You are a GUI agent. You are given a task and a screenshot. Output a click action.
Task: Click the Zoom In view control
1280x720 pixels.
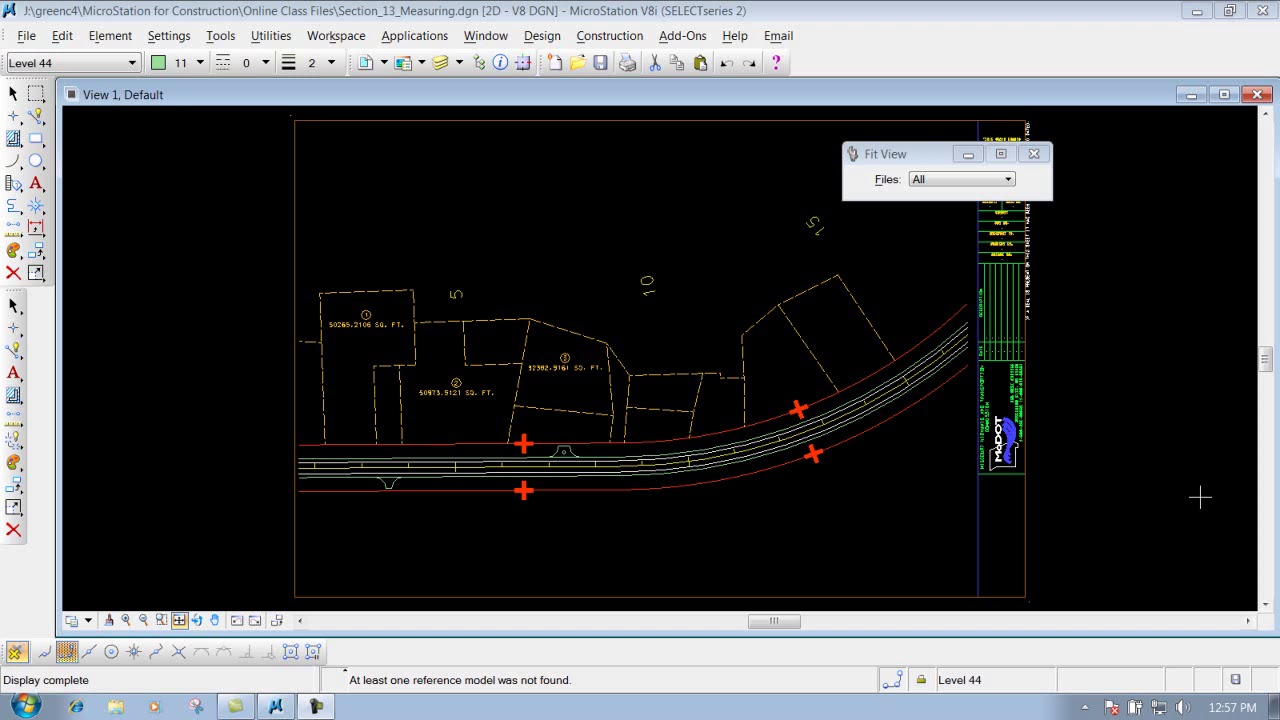pyautogui.click(x=126, y=621)
